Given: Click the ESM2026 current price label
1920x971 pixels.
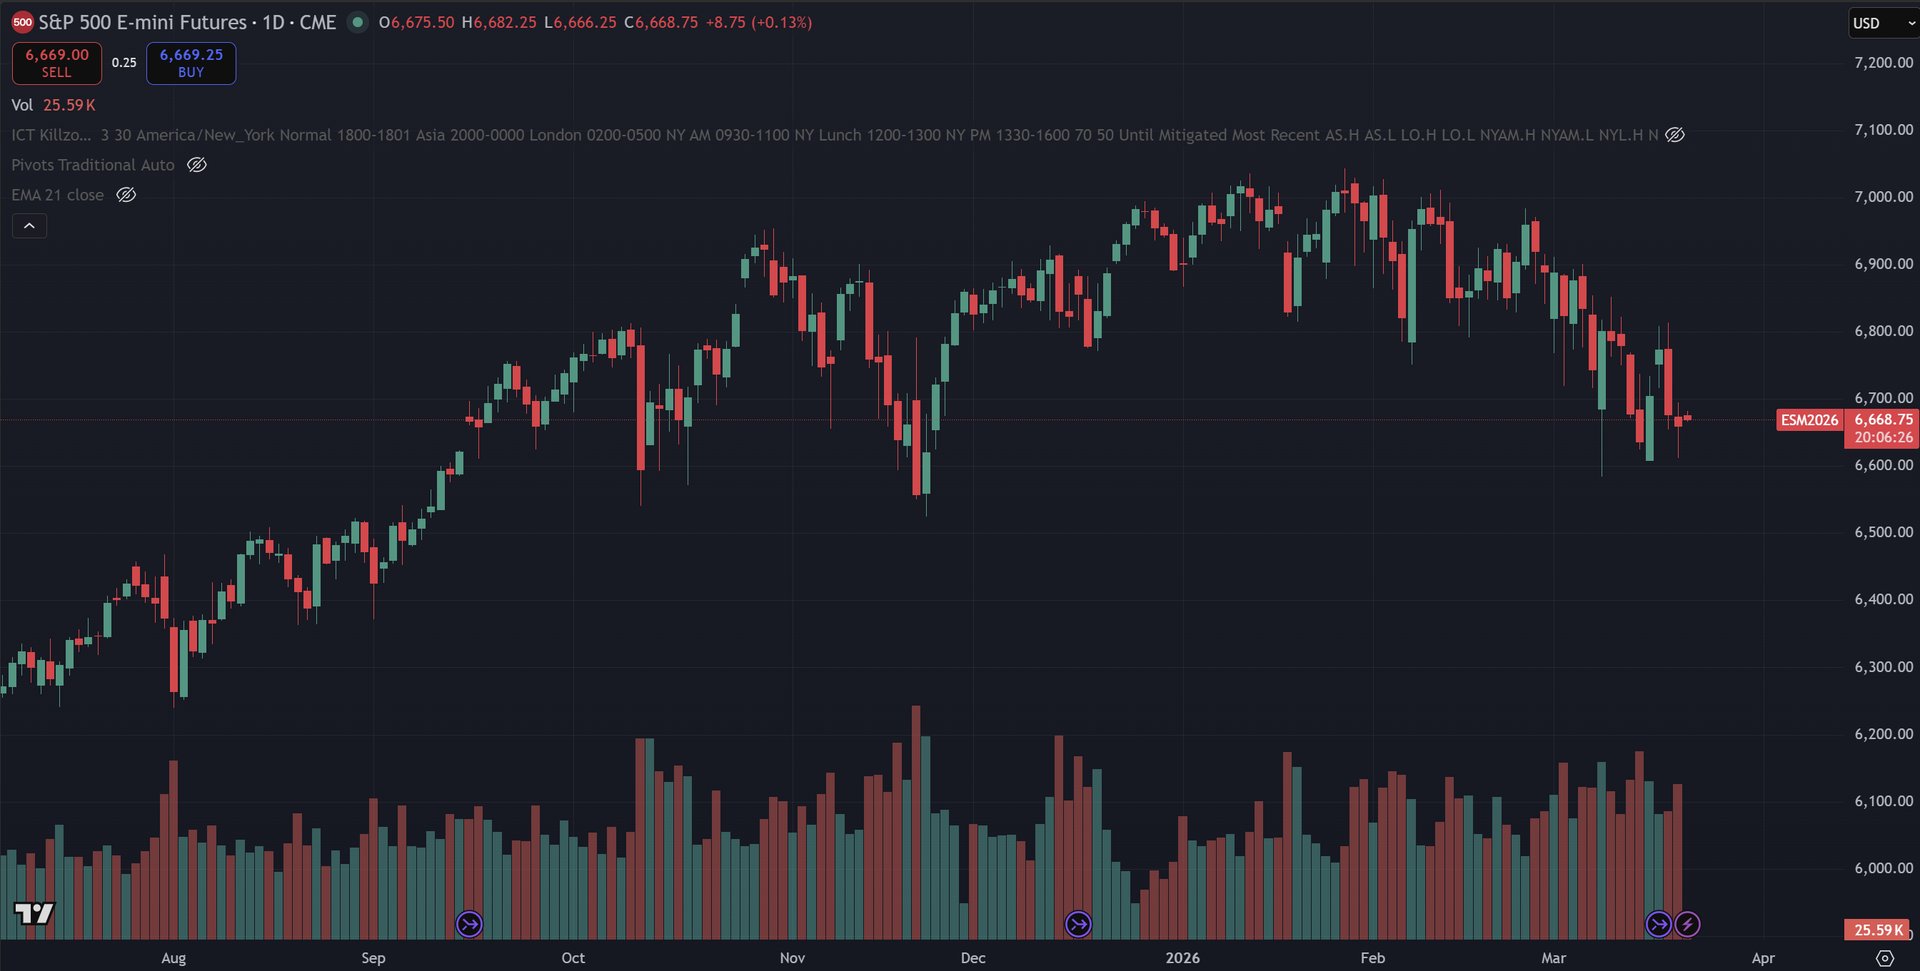Looking at the screenshot, I should tap(1809, 420).
